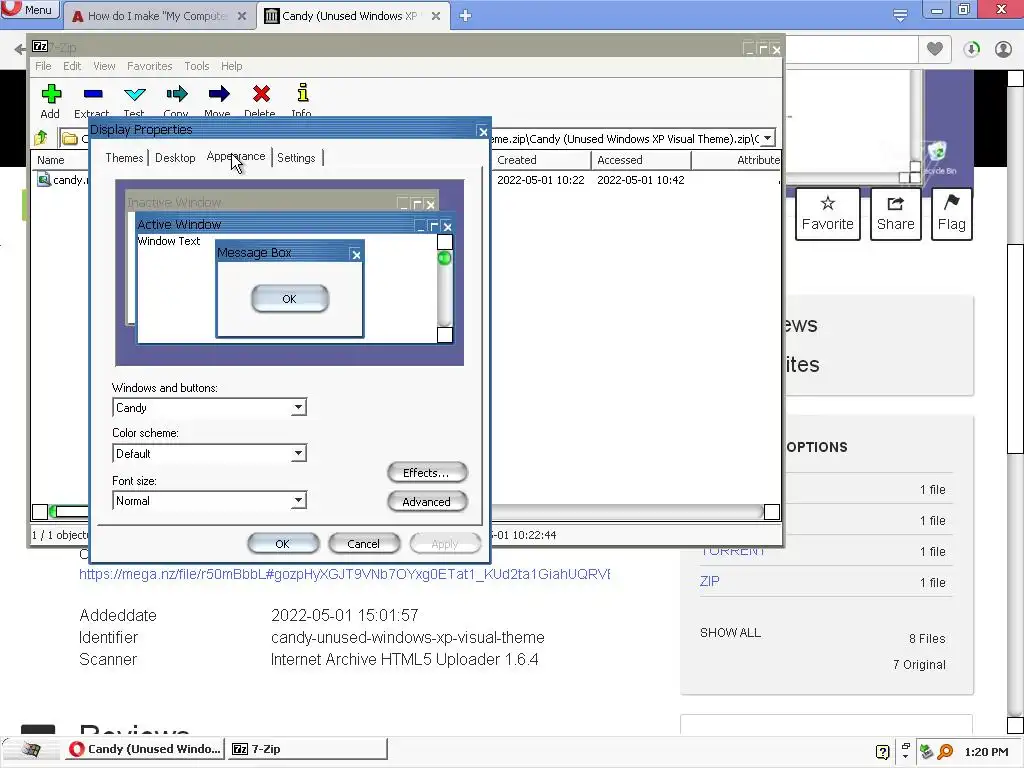
Task: Confirm Display Properties with OK
Action: click(283, 543)
